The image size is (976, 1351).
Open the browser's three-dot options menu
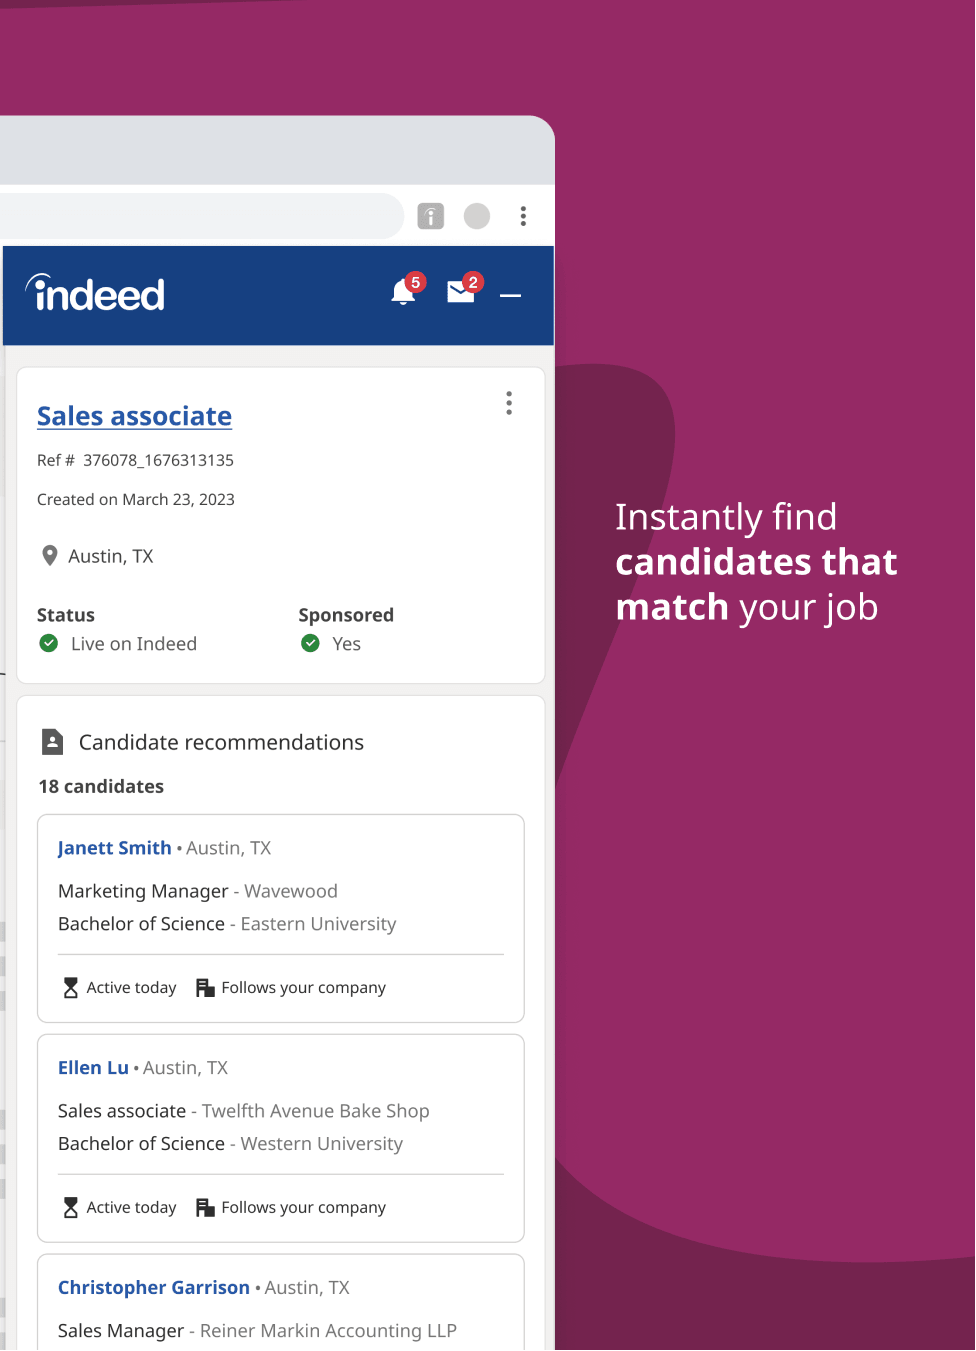[523, 216]
